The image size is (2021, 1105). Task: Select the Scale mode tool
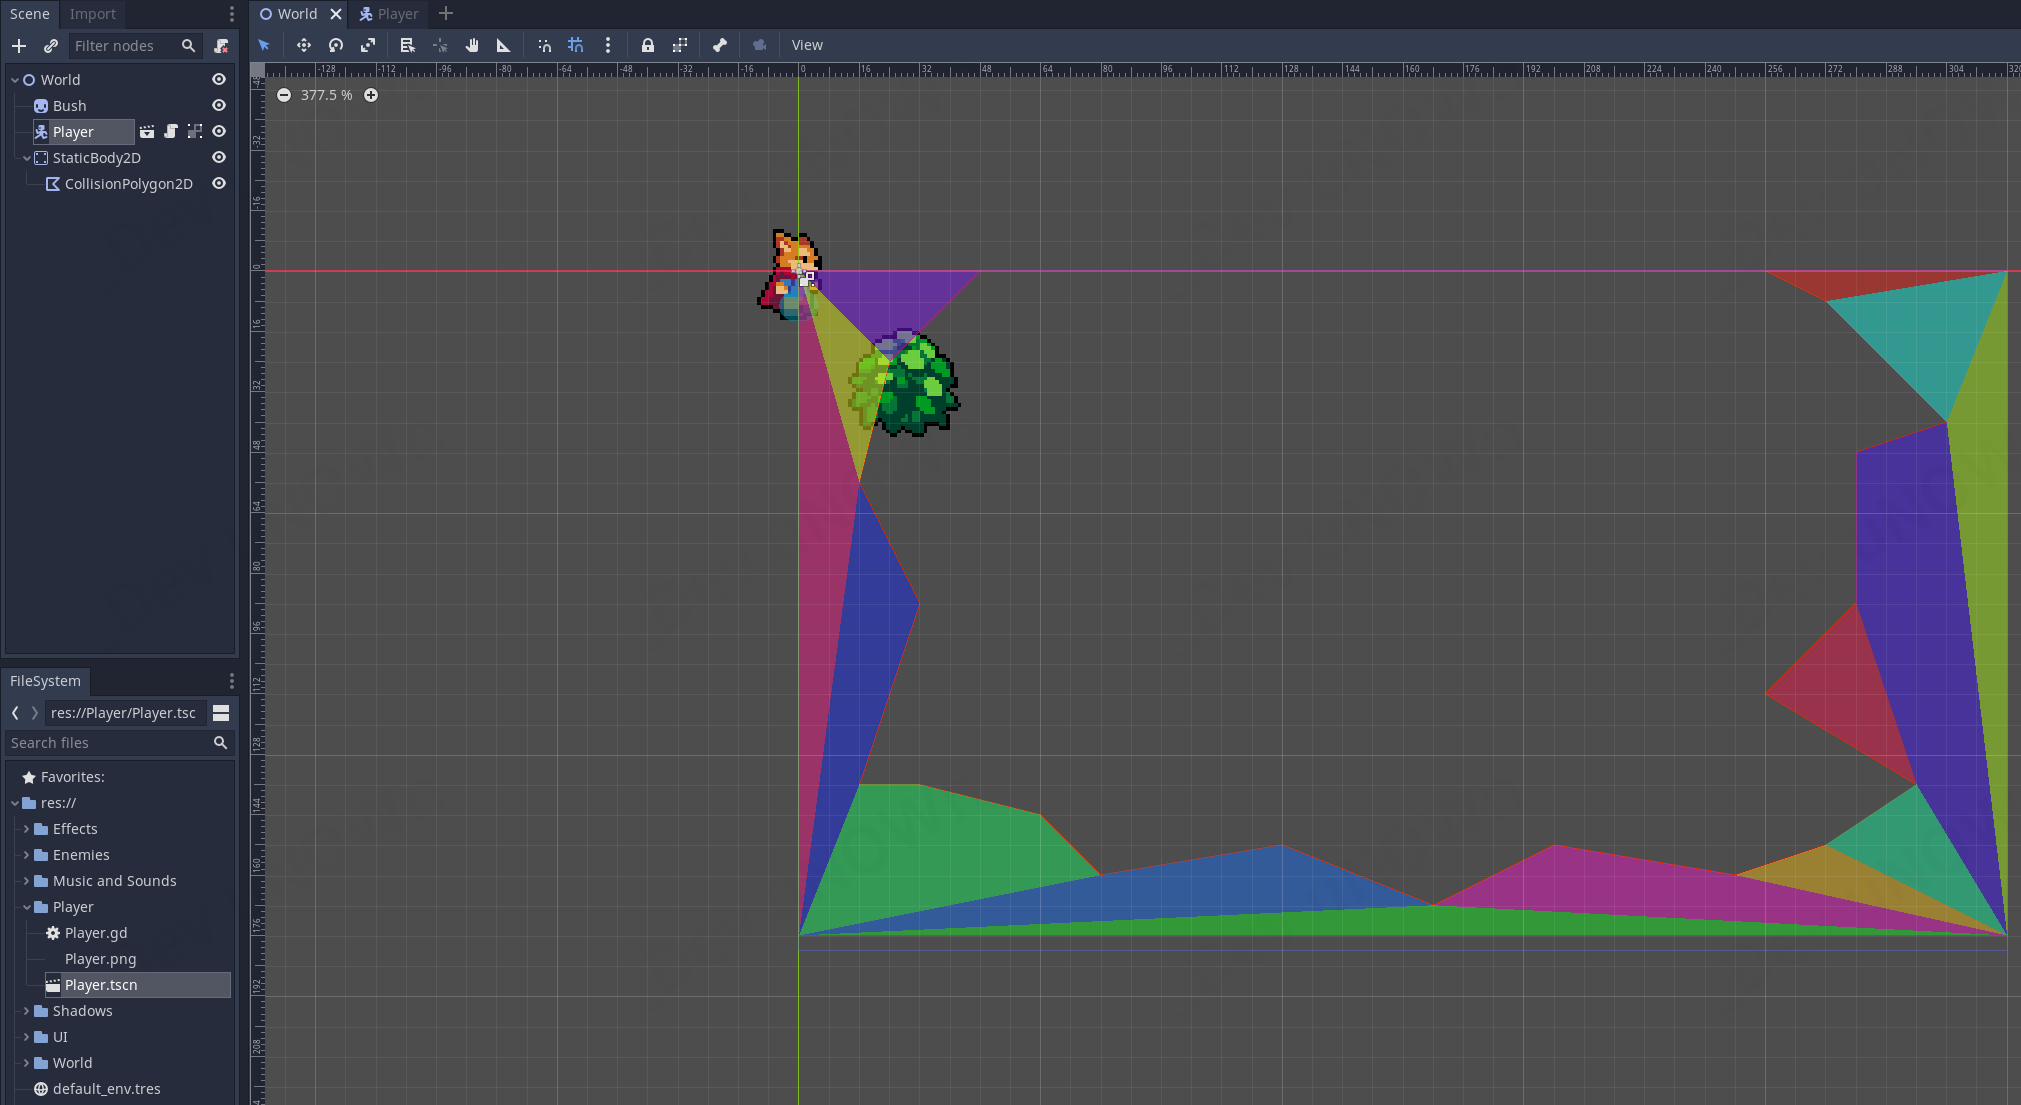pyautogui.click(x=368, y=45)
